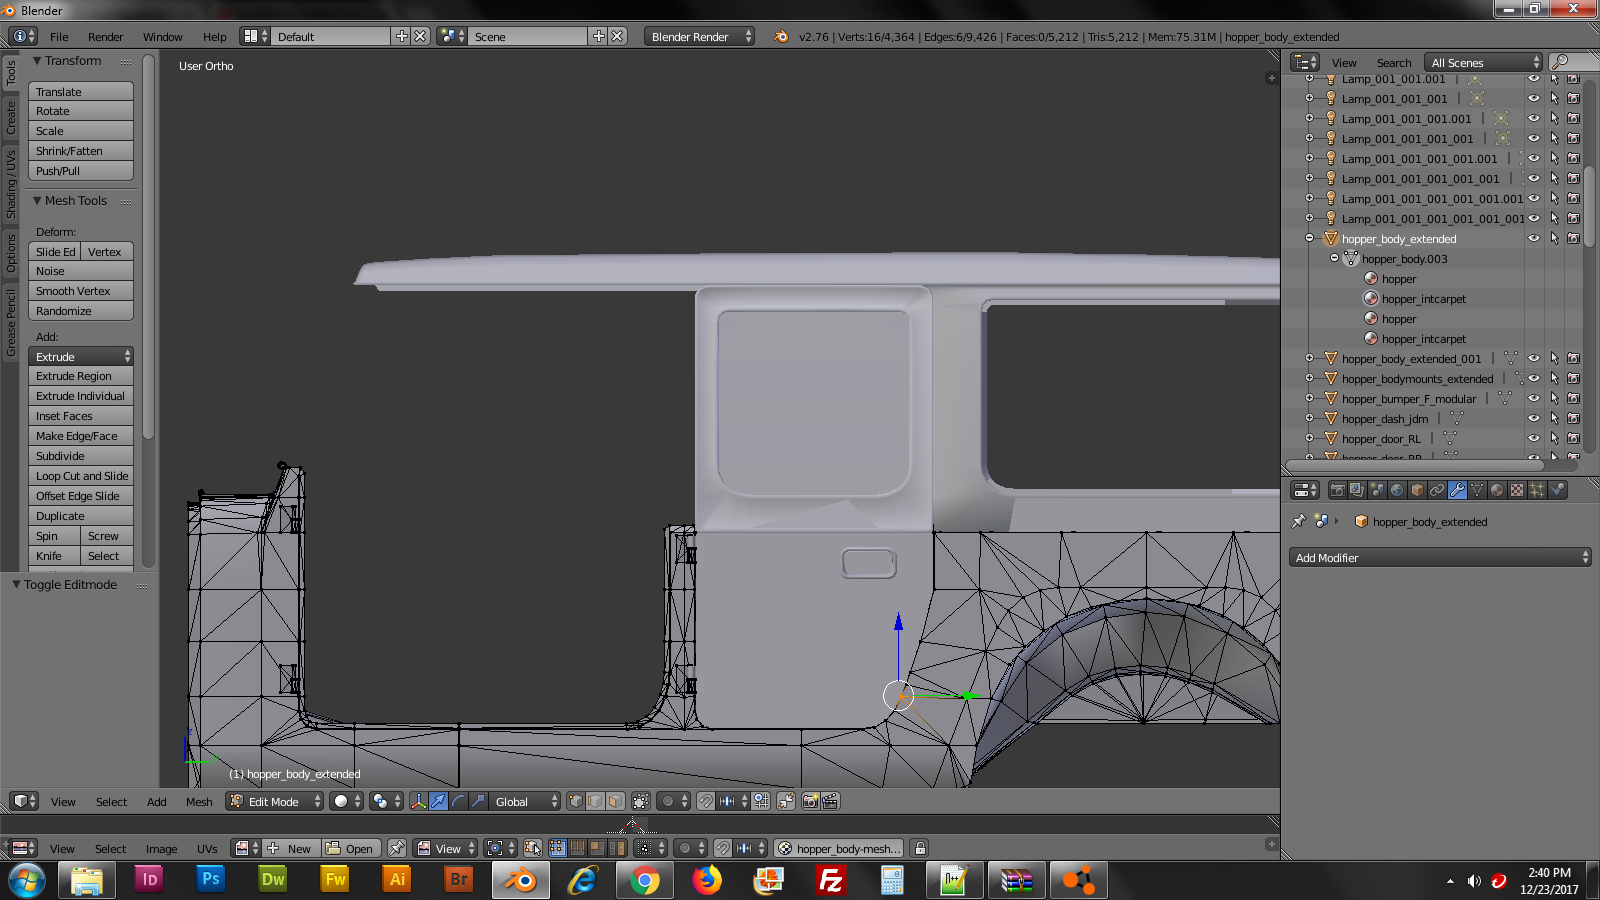Screen dimensions: 1600x900
Task: Click the OpenGL render image camera icon
Action: click(x=810, y=801)
